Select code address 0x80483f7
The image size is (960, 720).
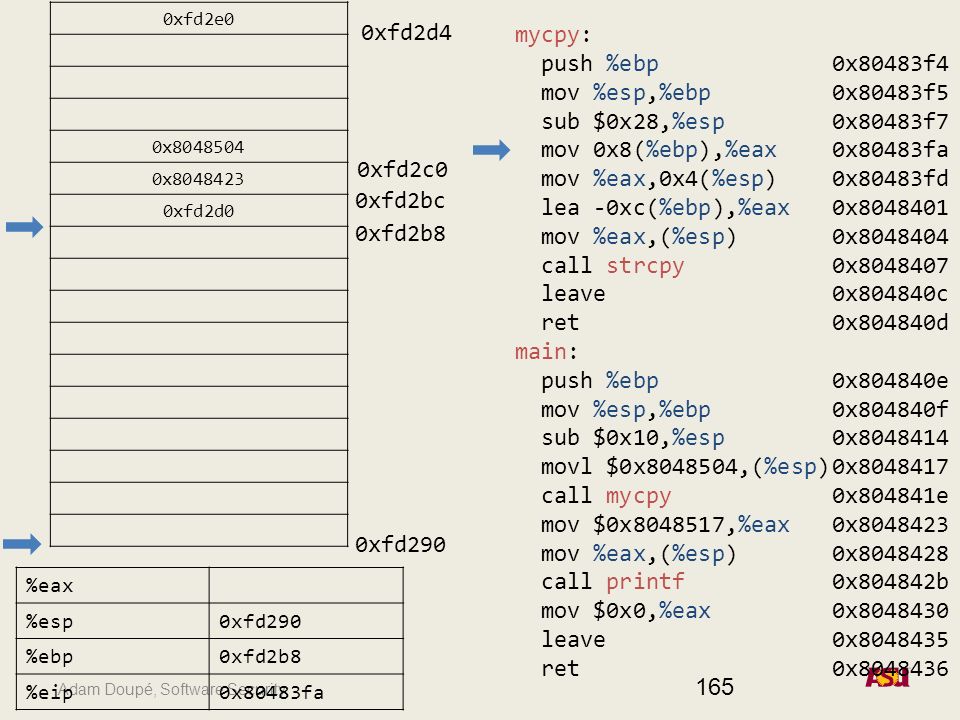(890, 121)
